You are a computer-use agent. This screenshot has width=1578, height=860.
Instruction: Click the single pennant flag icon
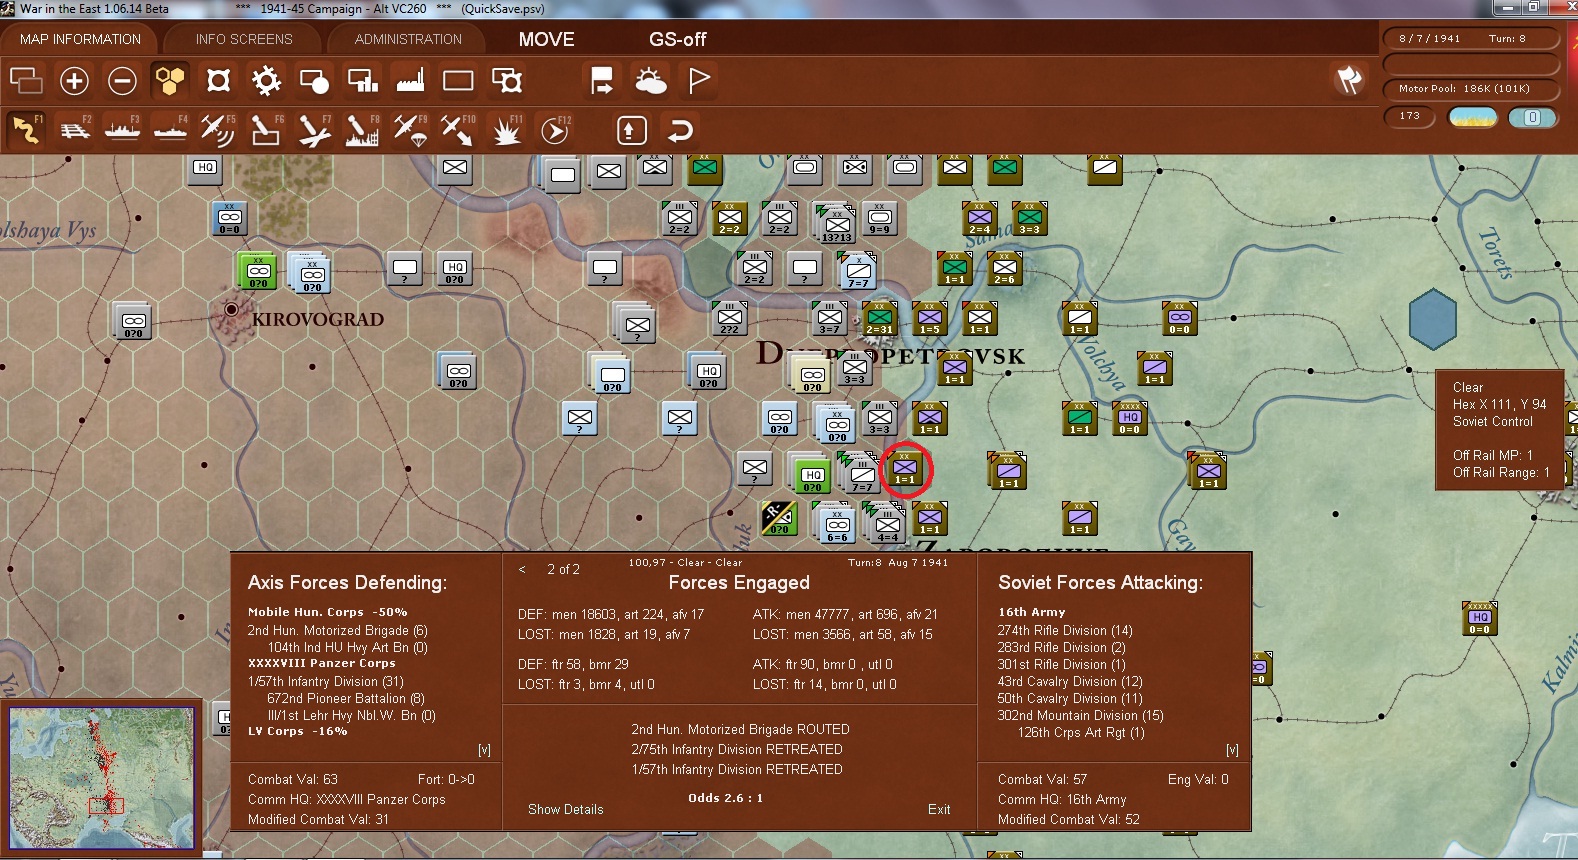click(x=699, y=80)
